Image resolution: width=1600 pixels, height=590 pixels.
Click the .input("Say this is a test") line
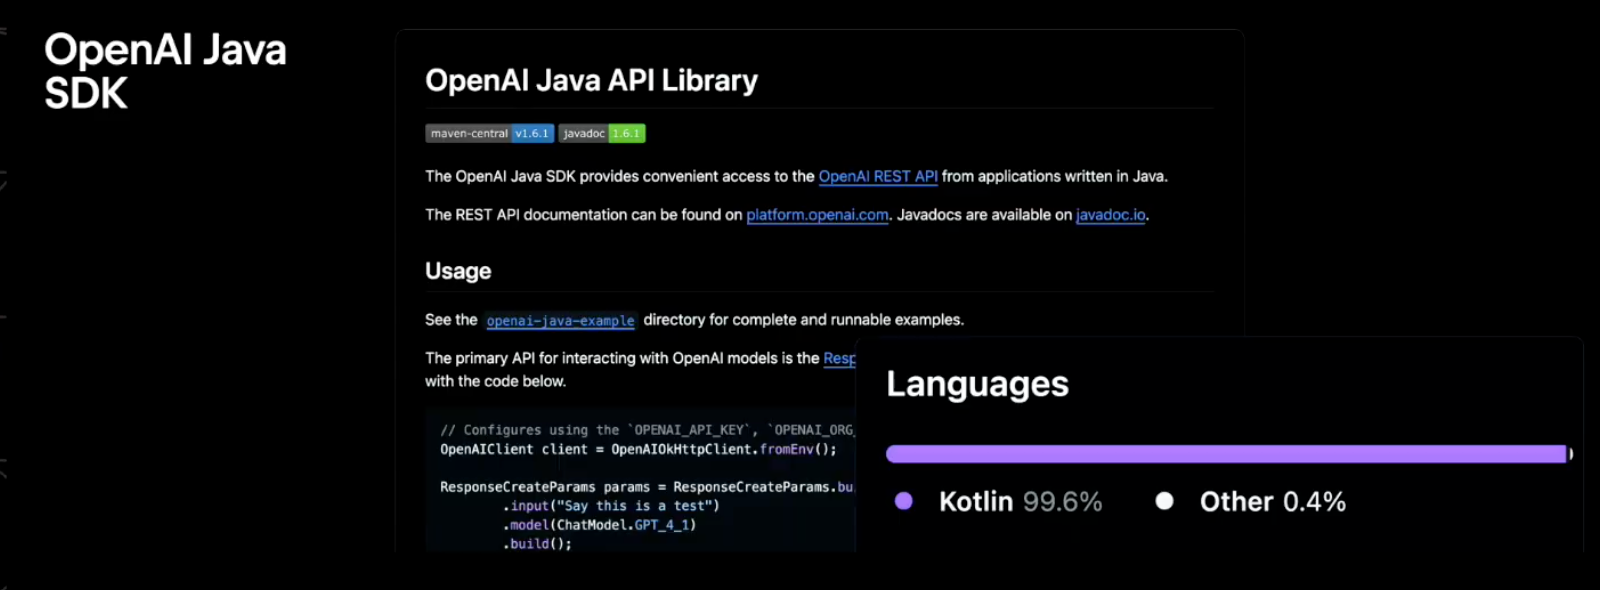click(611, 506)
